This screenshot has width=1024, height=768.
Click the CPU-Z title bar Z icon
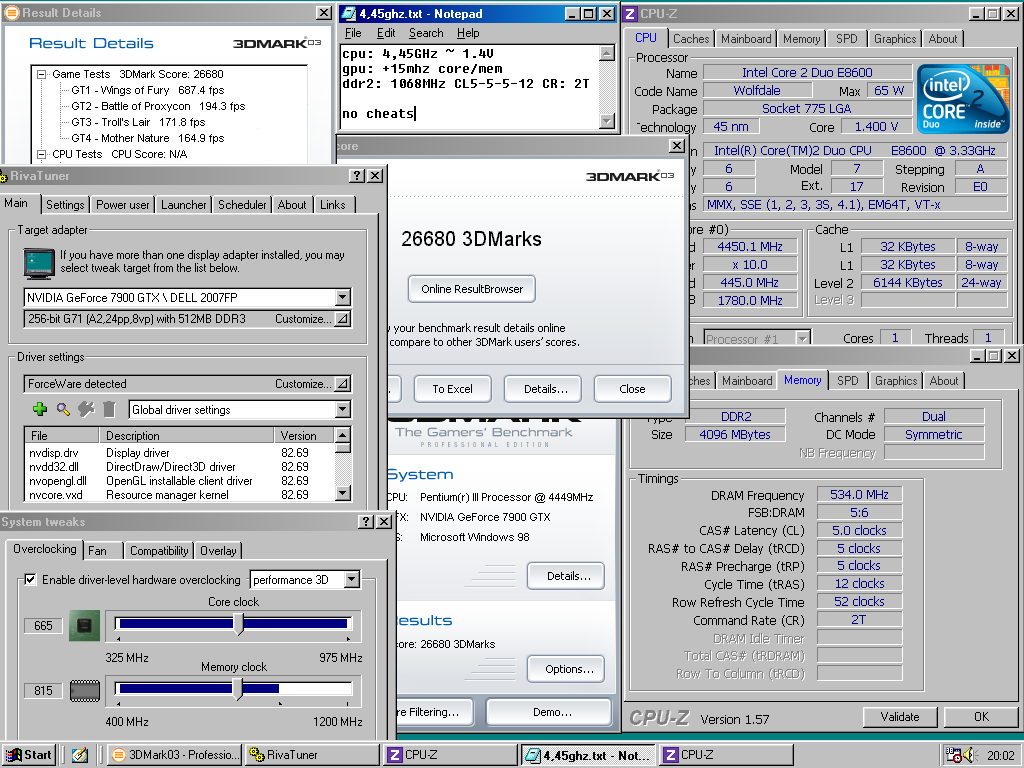click(x=630, y=14)
